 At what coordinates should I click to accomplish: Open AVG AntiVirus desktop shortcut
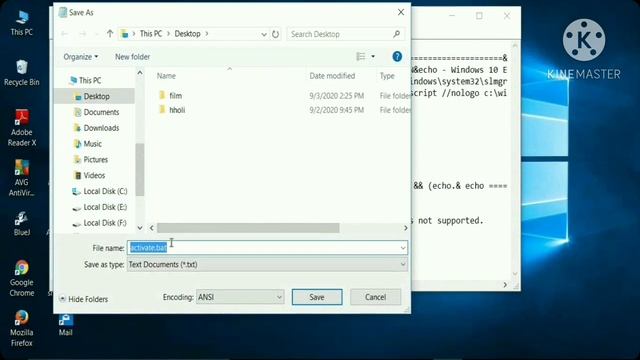(x=22, y=178)
